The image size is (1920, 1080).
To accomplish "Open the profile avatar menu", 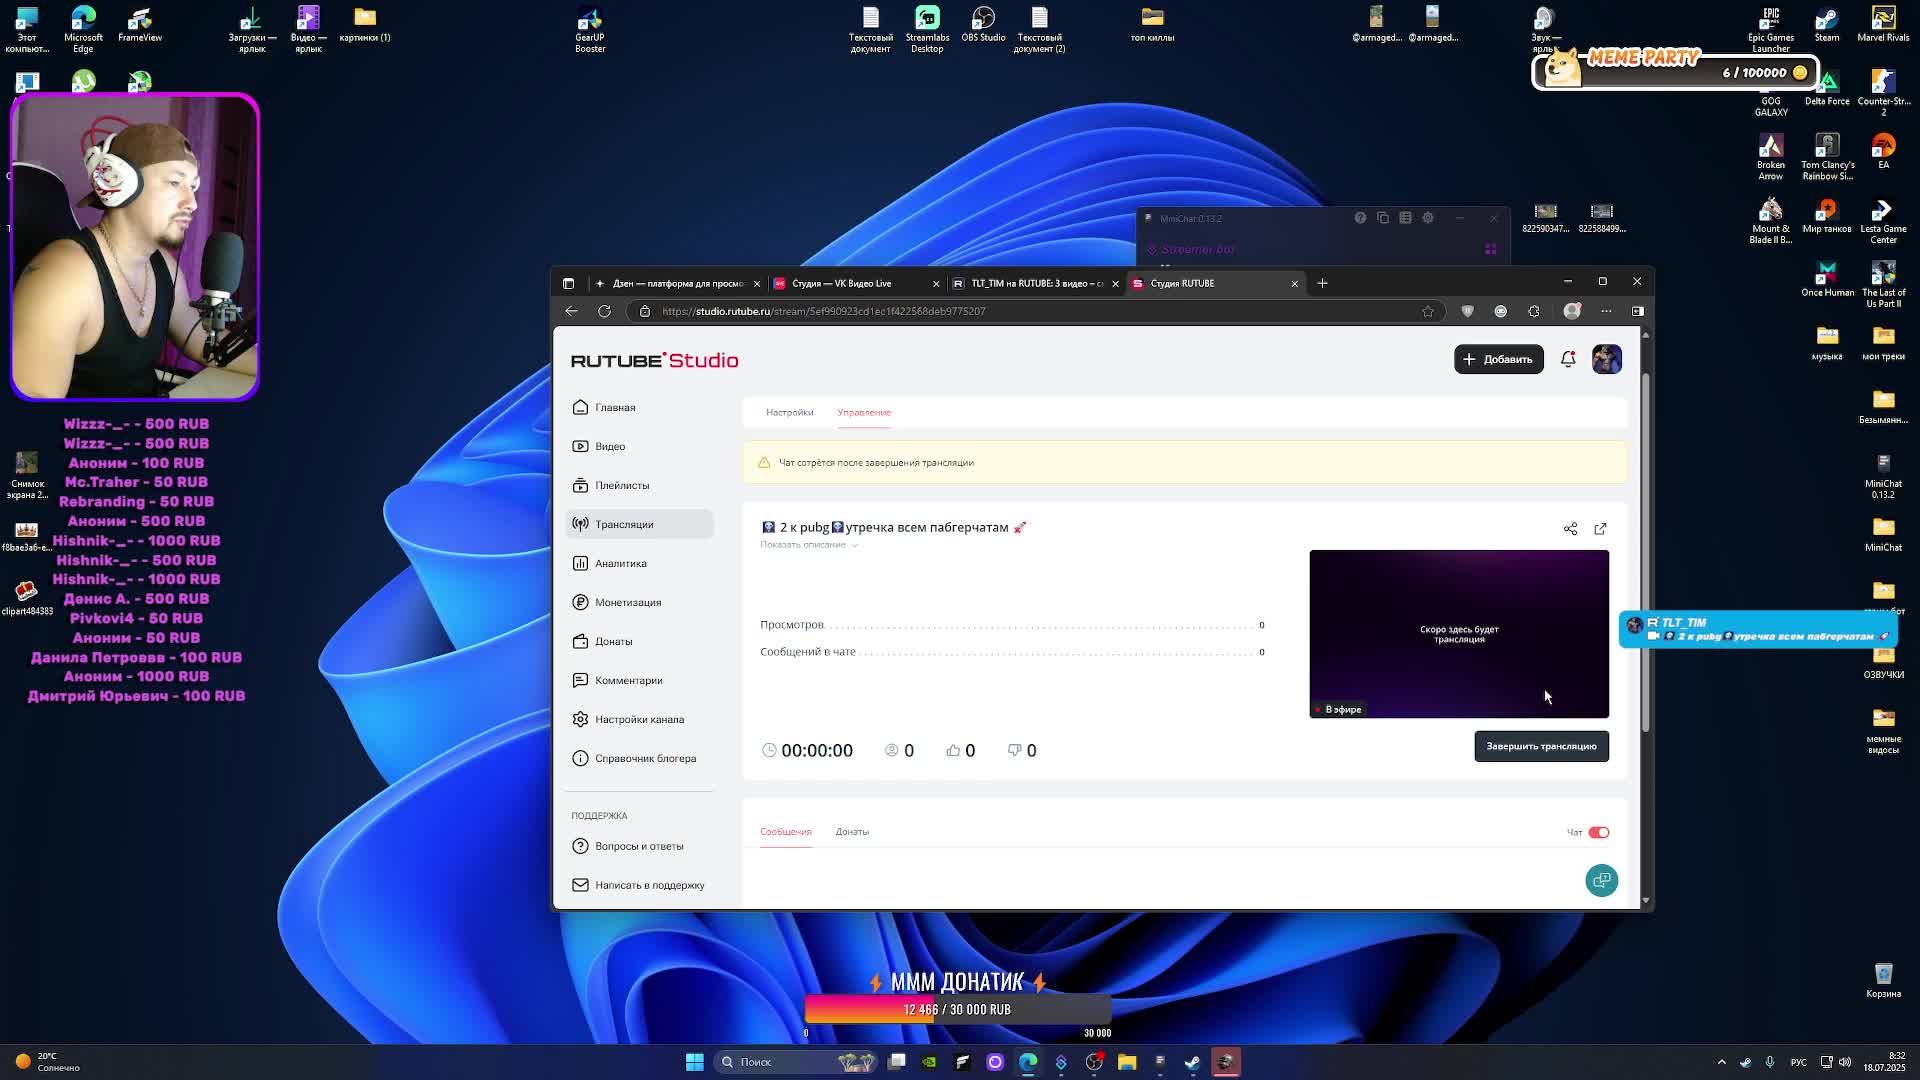I will pos(1607,359).
